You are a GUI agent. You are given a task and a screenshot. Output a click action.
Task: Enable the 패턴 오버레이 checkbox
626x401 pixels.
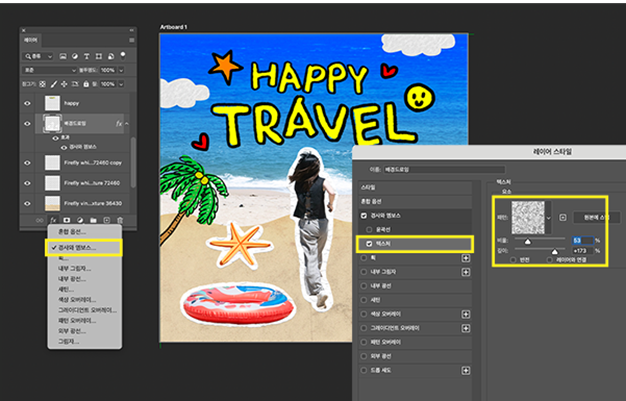coord(364,342)
